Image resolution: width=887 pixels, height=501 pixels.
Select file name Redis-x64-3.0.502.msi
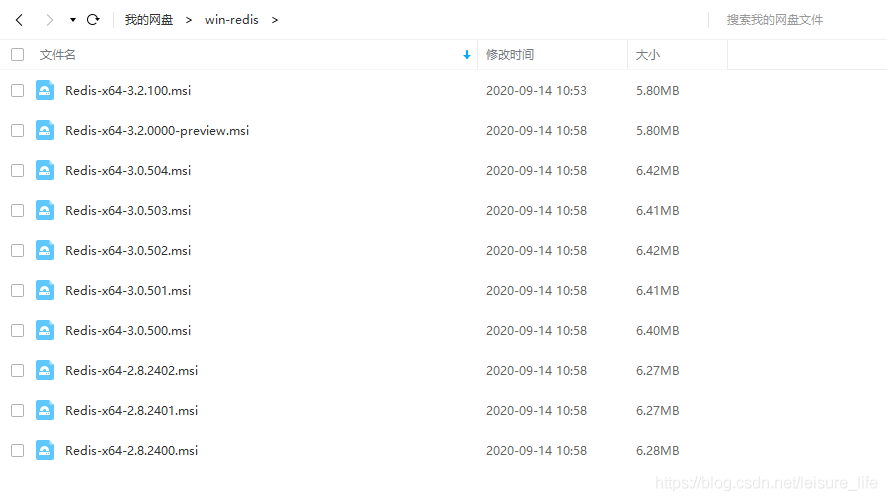click(x=128, y=250)
